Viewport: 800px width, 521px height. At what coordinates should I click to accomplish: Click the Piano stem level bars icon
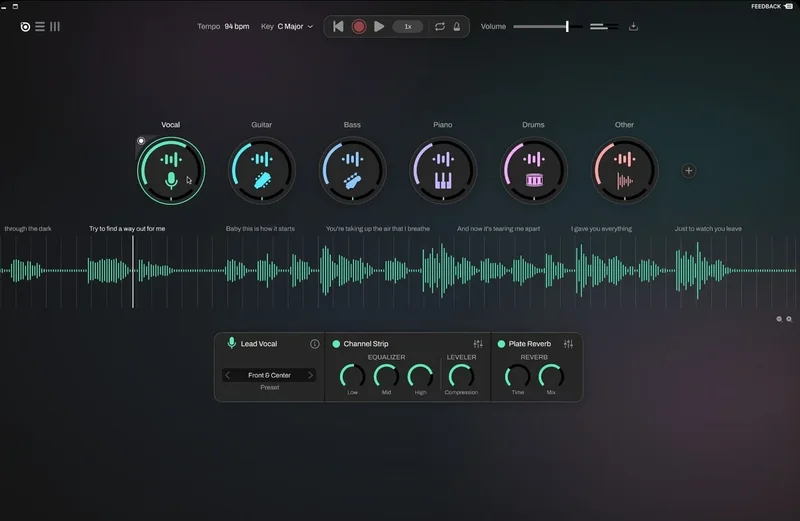tap(443, 159)
